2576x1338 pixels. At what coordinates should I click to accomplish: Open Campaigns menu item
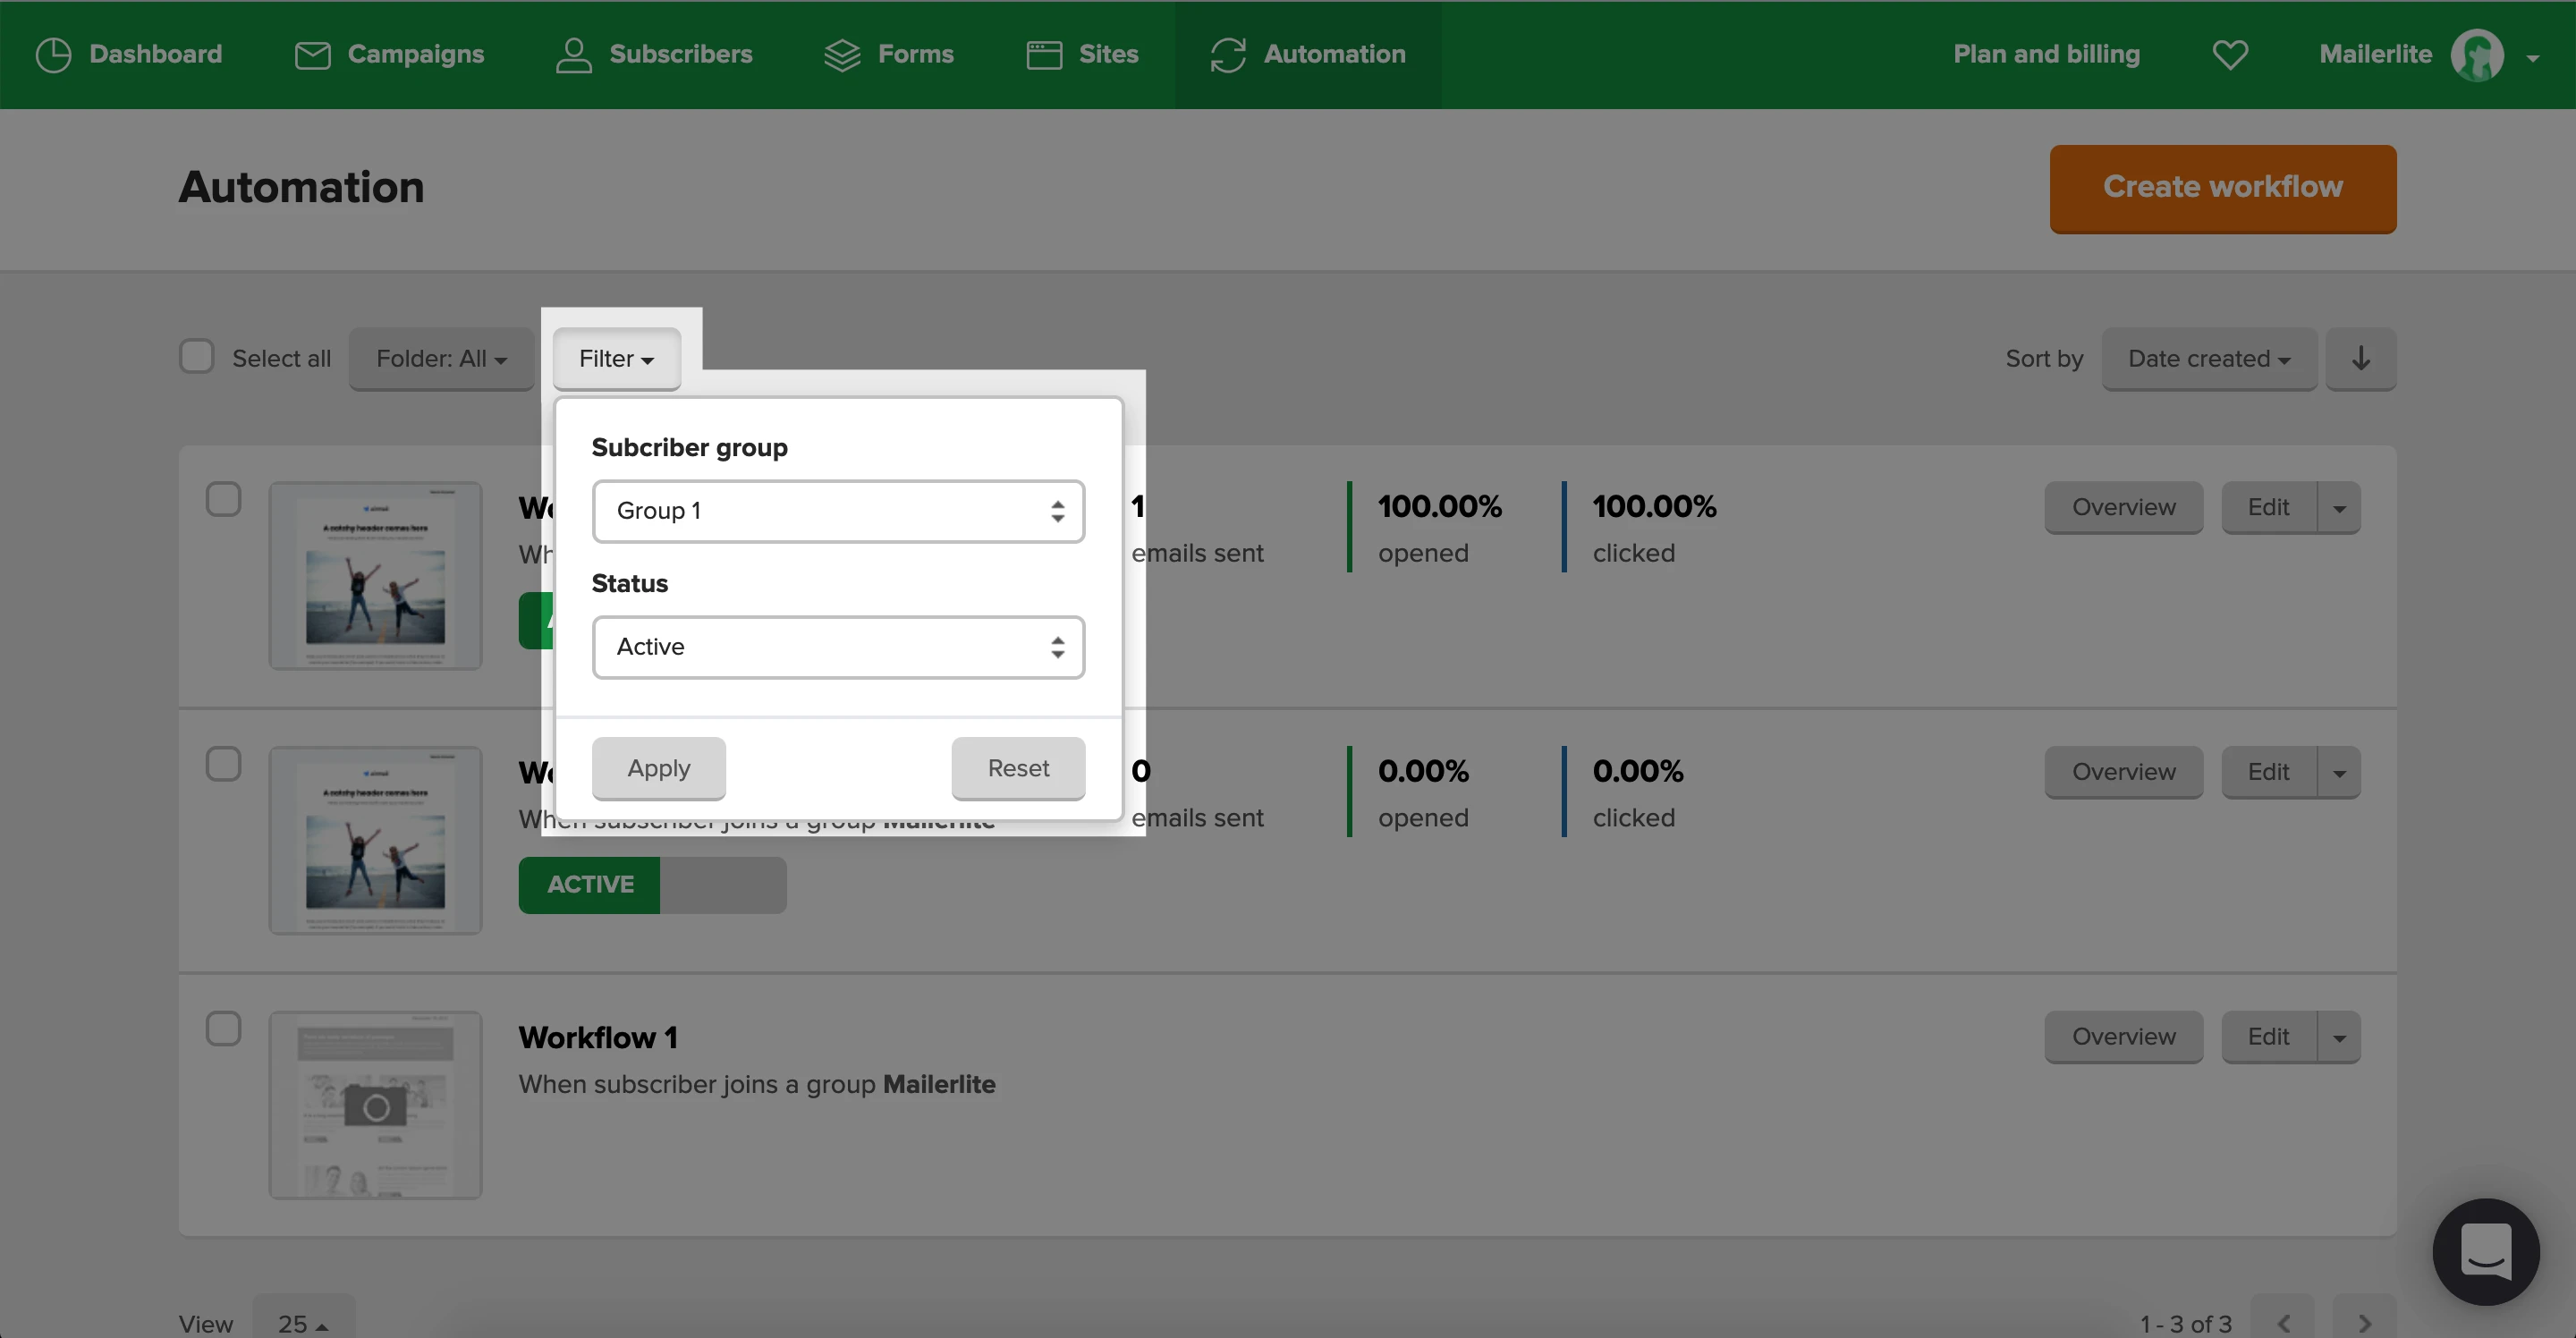click(x=389, y=55)
